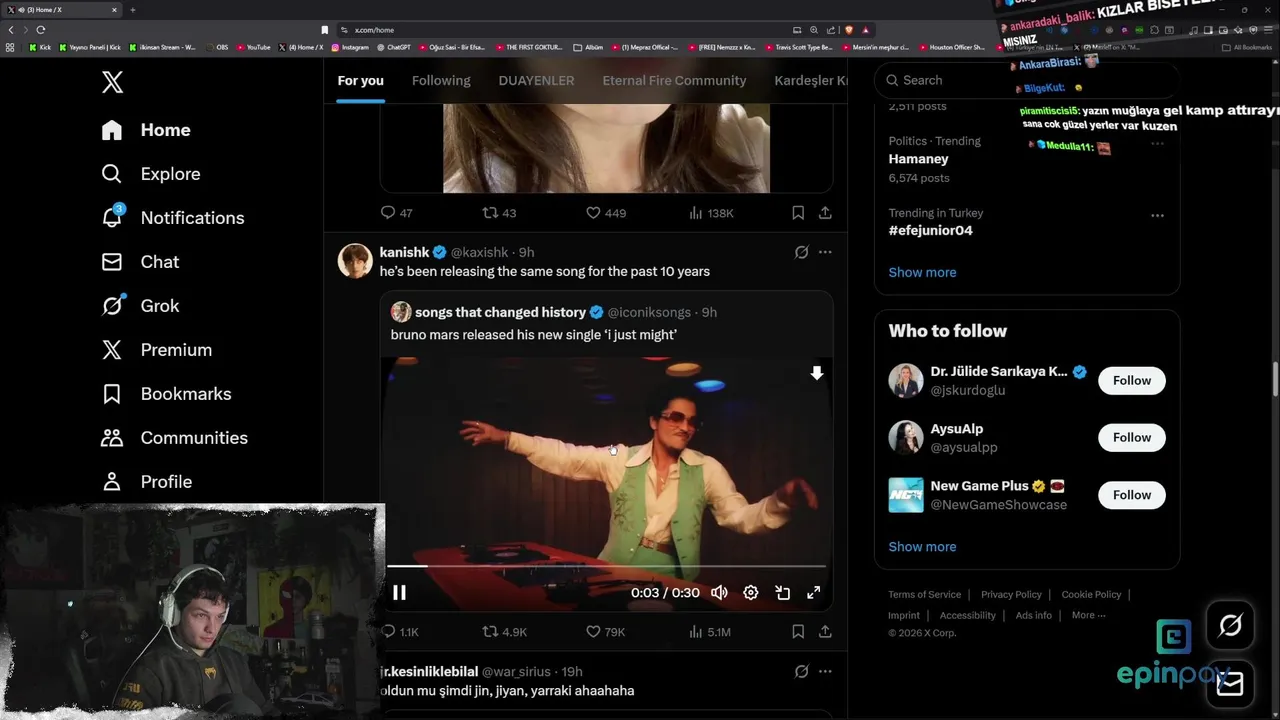Follow Dr. Jülide Sarıkaya

pyautogui.click(x=1132, y=380)
